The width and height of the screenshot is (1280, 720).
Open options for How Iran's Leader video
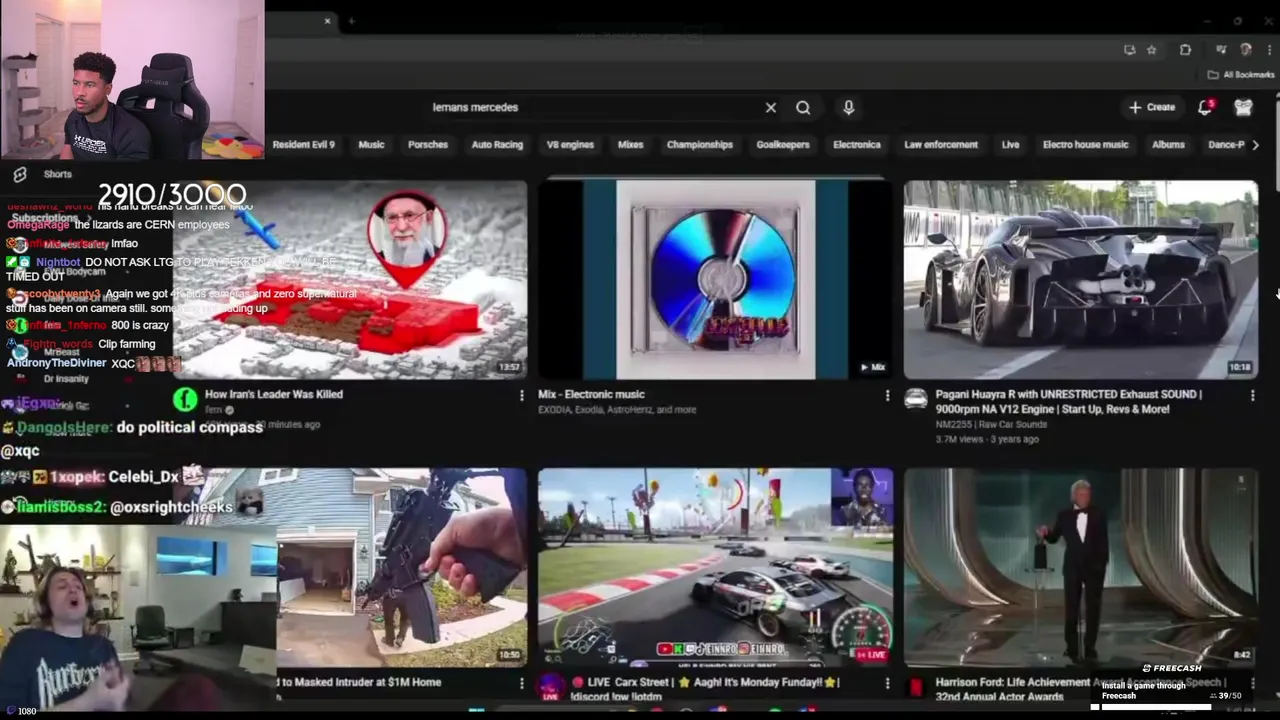521,396
